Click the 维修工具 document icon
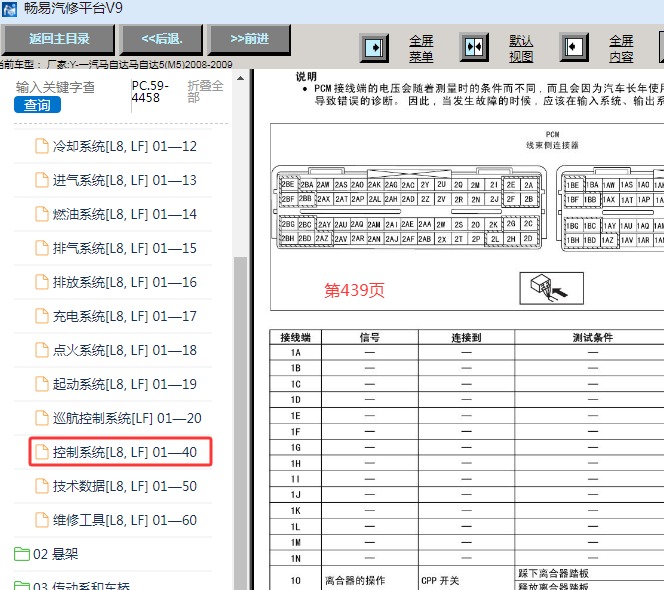Image resolution: width=664 pixels, height=590 pixels. pos(42,519)
